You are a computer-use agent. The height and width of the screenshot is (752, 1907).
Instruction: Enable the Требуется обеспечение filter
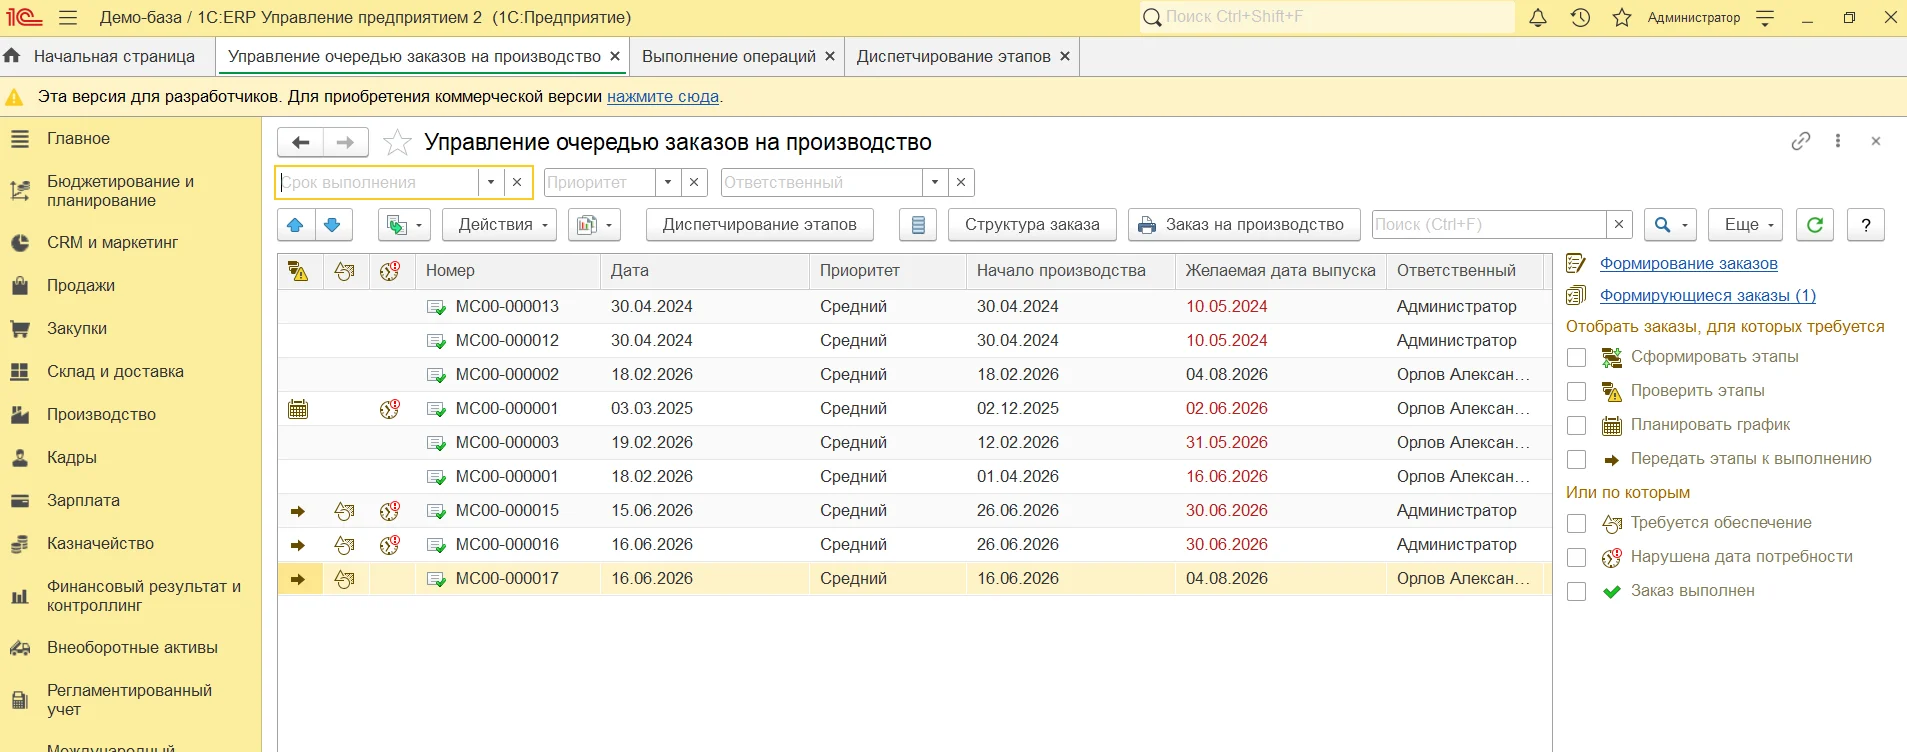1577,524
